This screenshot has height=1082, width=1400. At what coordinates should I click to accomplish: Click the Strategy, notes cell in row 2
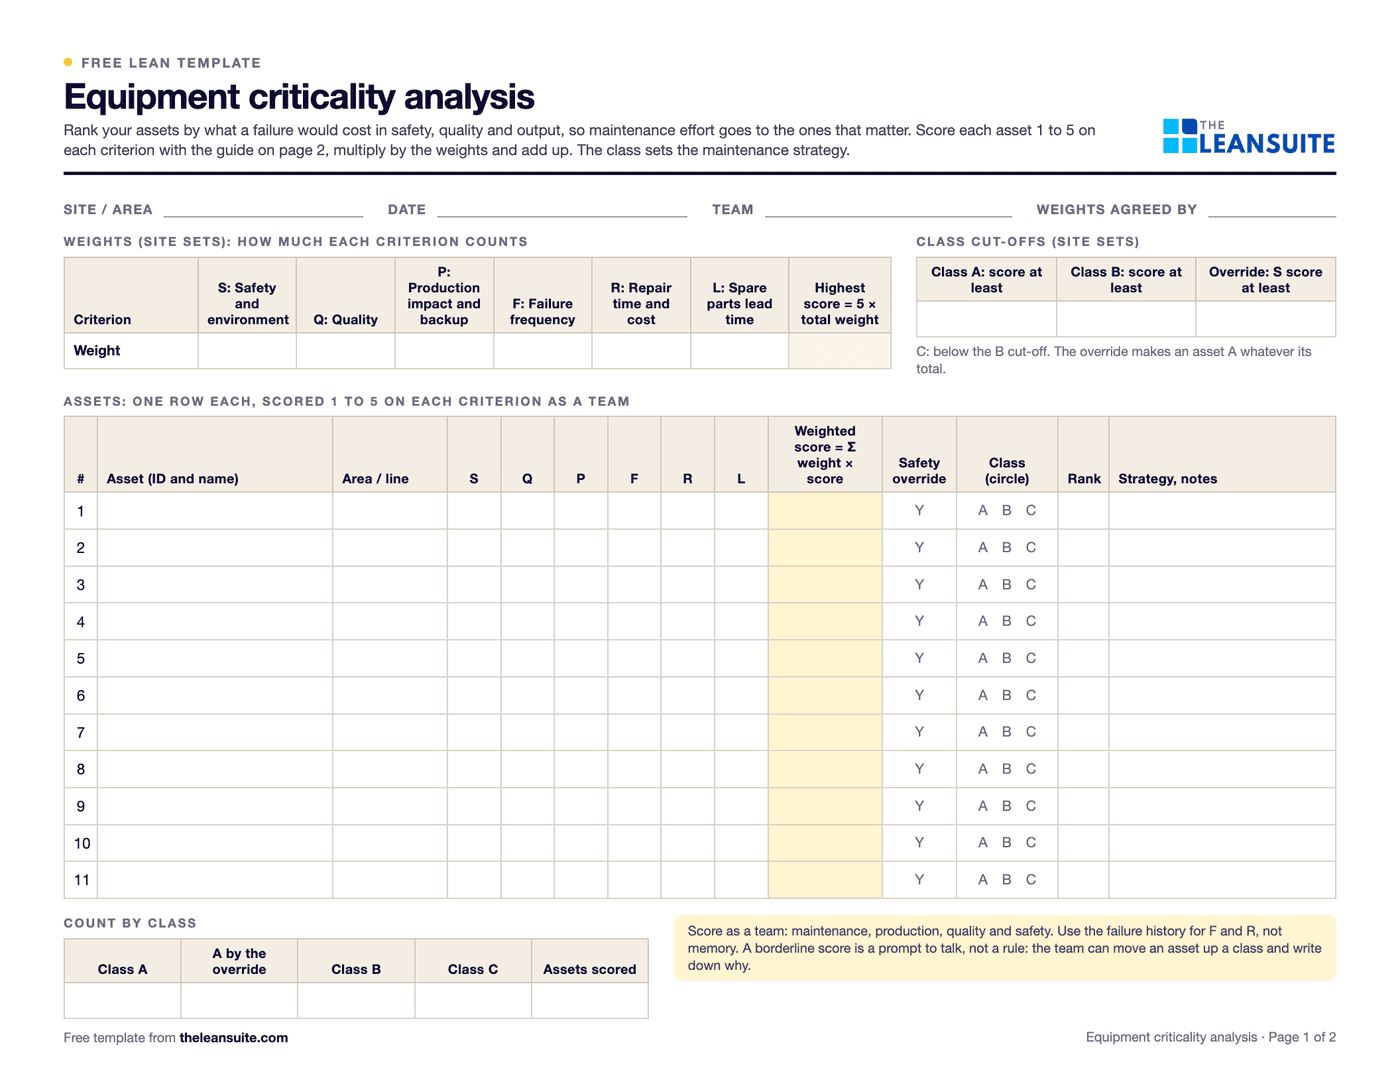point(1222,548)
